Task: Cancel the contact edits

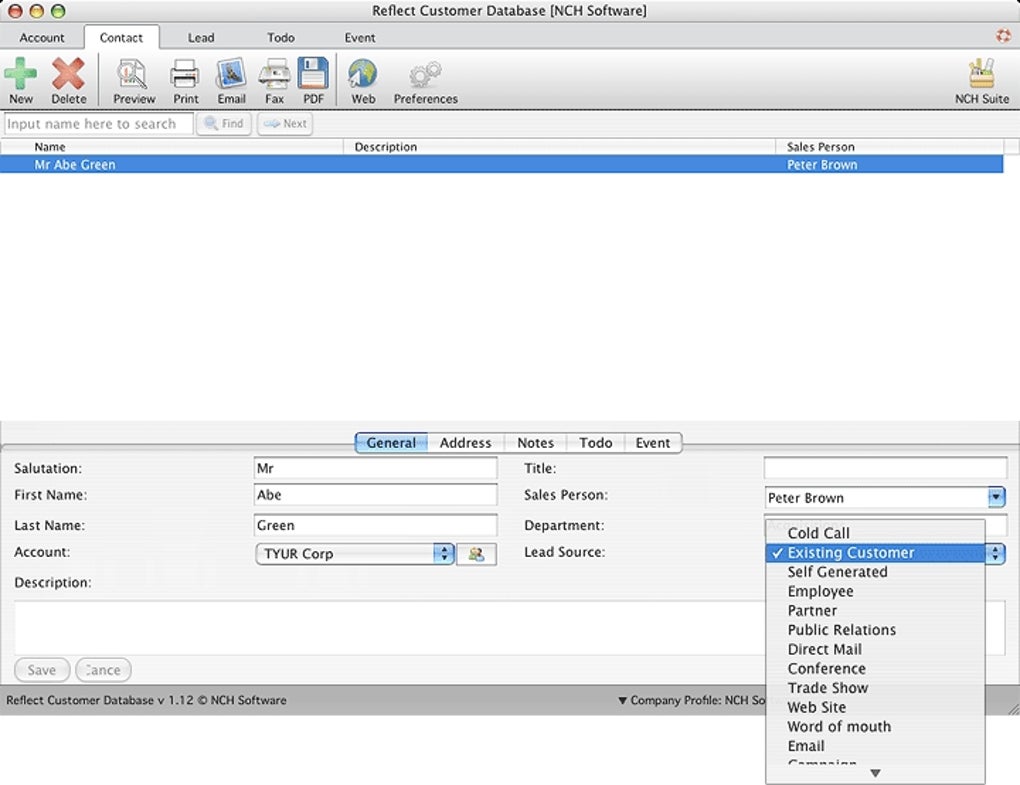Action: [x=103, y=670]
